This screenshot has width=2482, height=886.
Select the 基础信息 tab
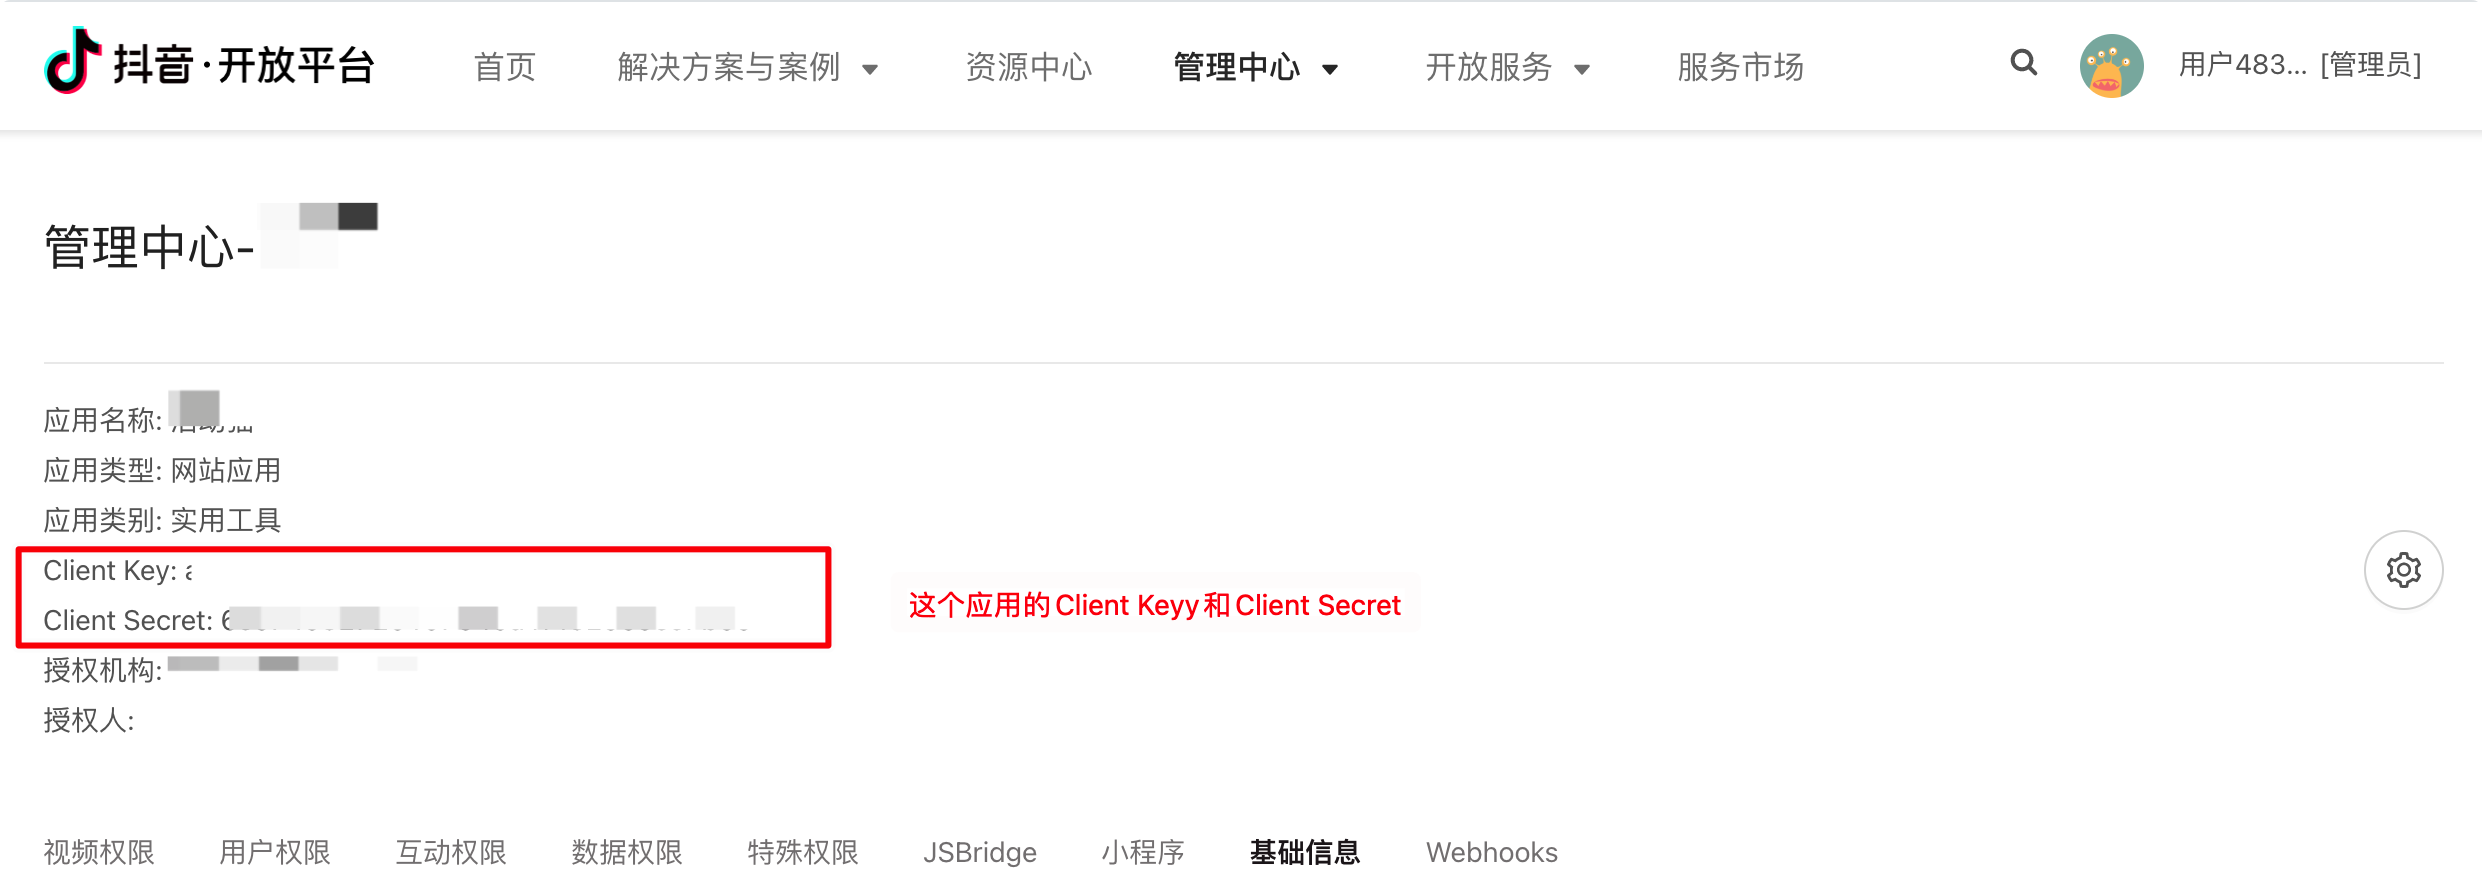1305,852
